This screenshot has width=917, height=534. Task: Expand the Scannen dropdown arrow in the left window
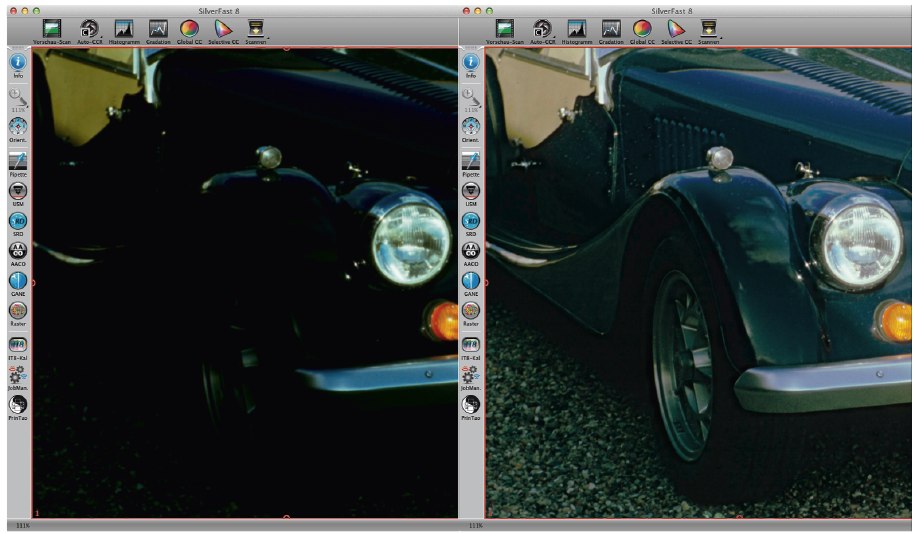(270, 36)
